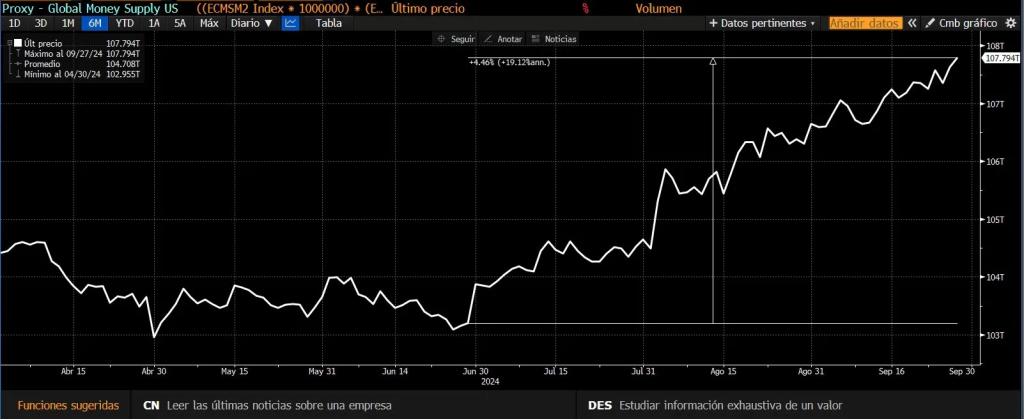The height and width of the screenshot is (419, 1024).
Task: Switch to YTD time range
Action: (124, 22)
